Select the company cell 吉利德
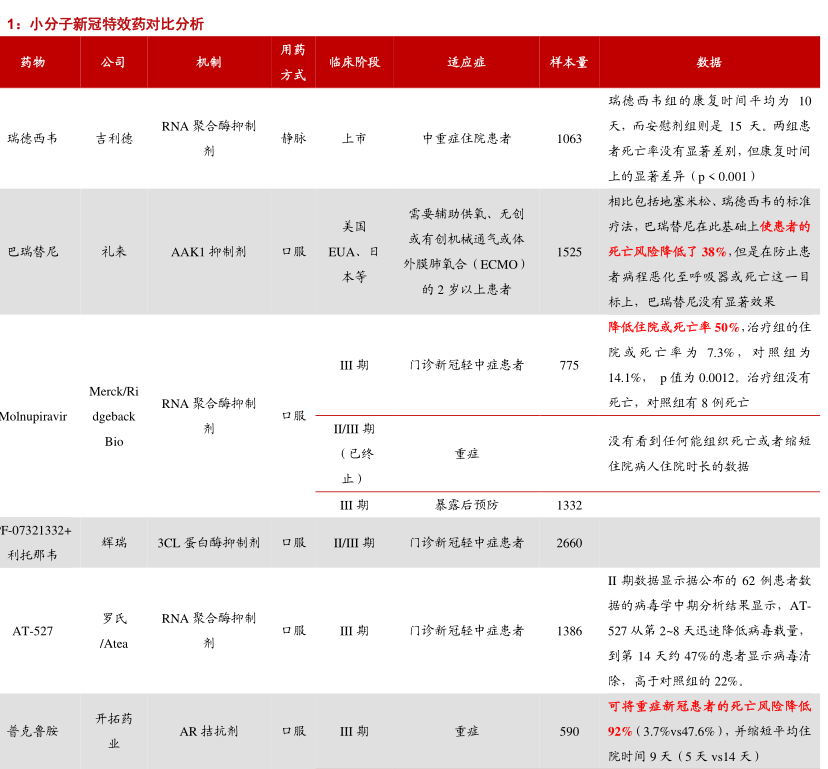The height and width of the screenshot is (769, 828). [114, 138]
